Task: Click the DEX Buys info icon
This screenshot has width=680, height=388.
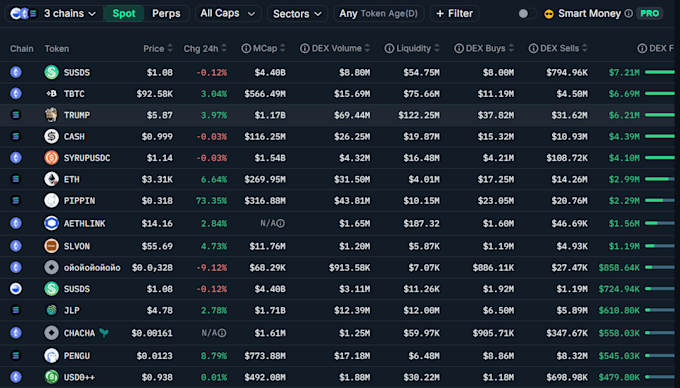Action: (459, 49)
